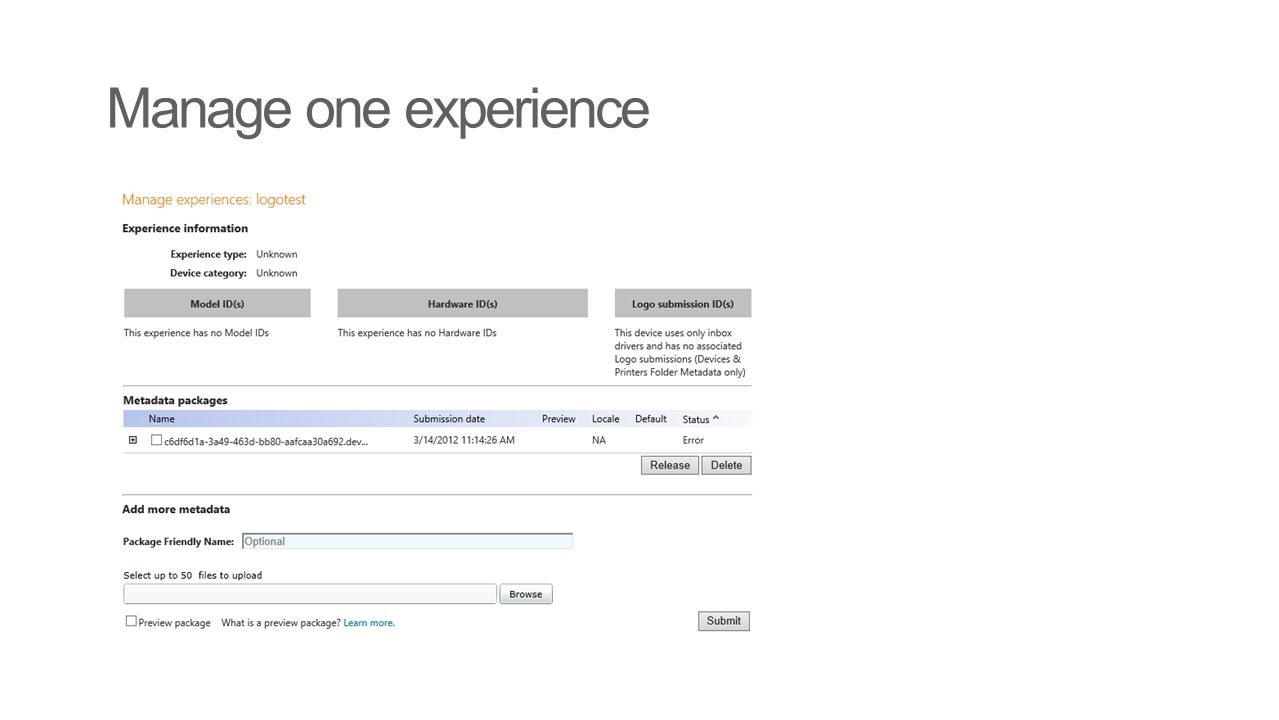Enable the Preview package checkbox
The height and width of the screenshot is (720, 1279).
pyautogui.click(x=131, y=621)
